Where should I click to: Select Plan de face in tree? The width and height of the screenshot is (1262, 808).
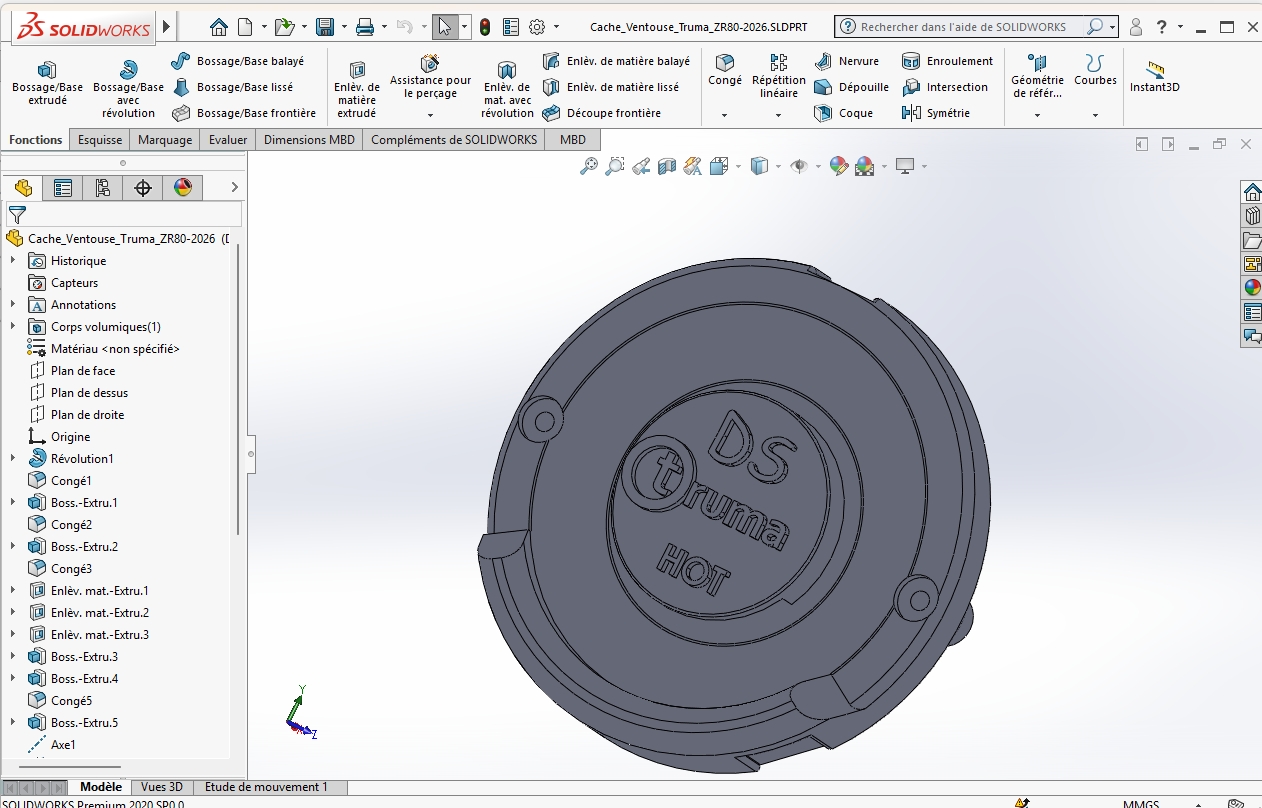click(x=83, y=371)
